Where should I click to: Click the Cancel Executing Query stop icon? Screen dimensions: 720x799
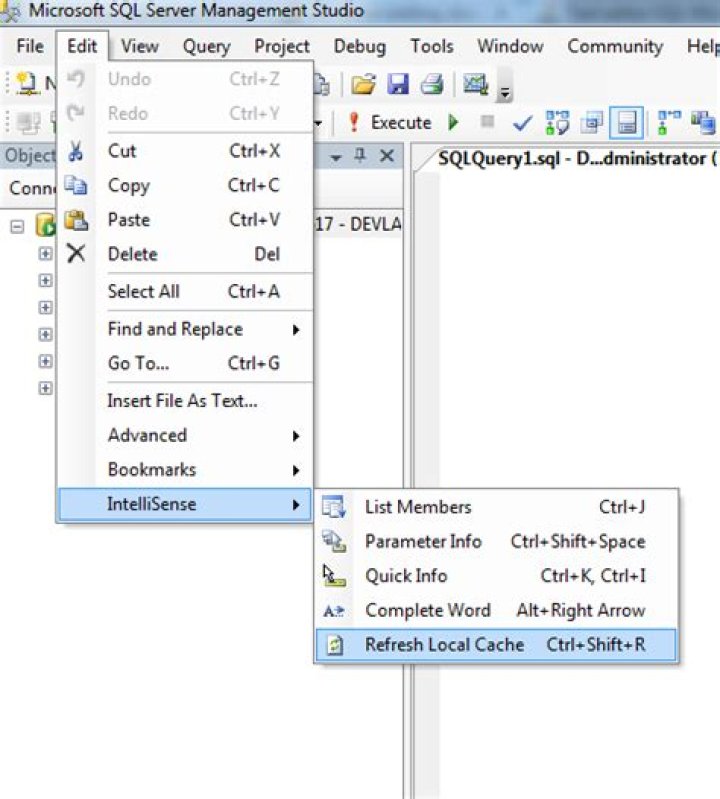click(488, 122)
